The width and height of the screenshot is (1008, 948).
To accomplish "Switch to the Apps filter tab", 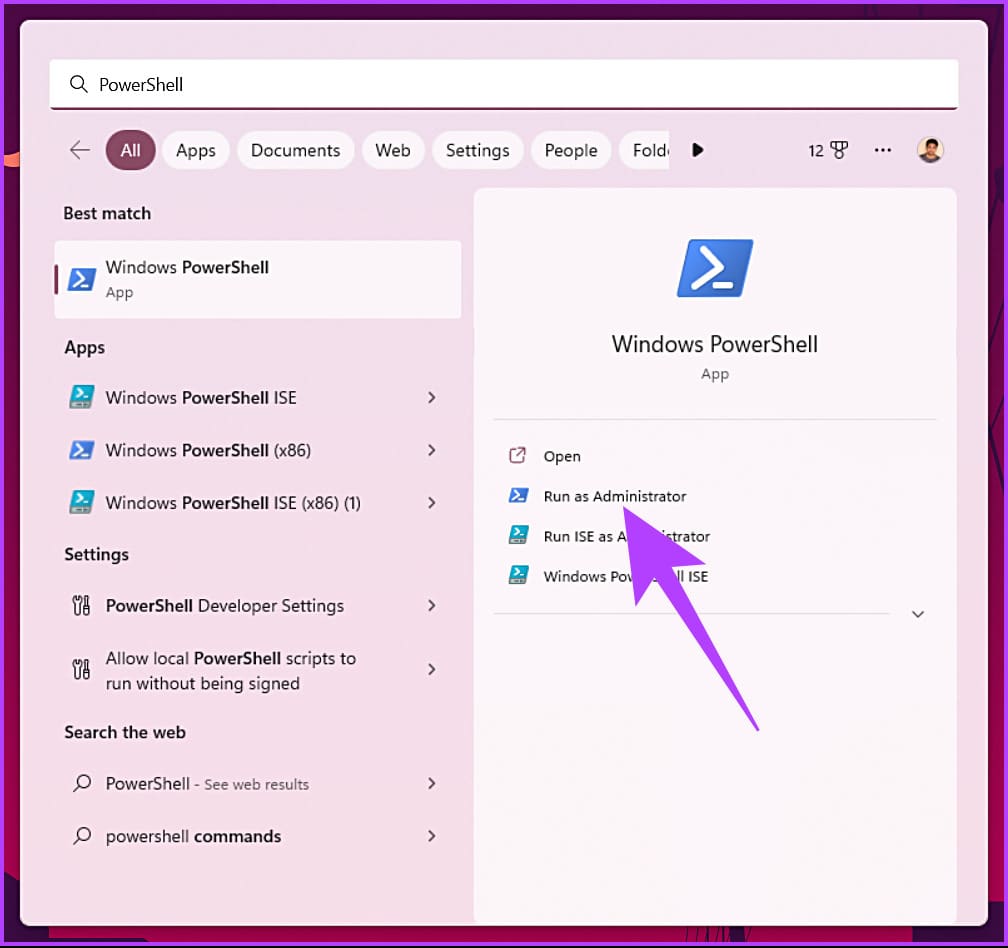I will pyautogui.click(x=196, y=150).
